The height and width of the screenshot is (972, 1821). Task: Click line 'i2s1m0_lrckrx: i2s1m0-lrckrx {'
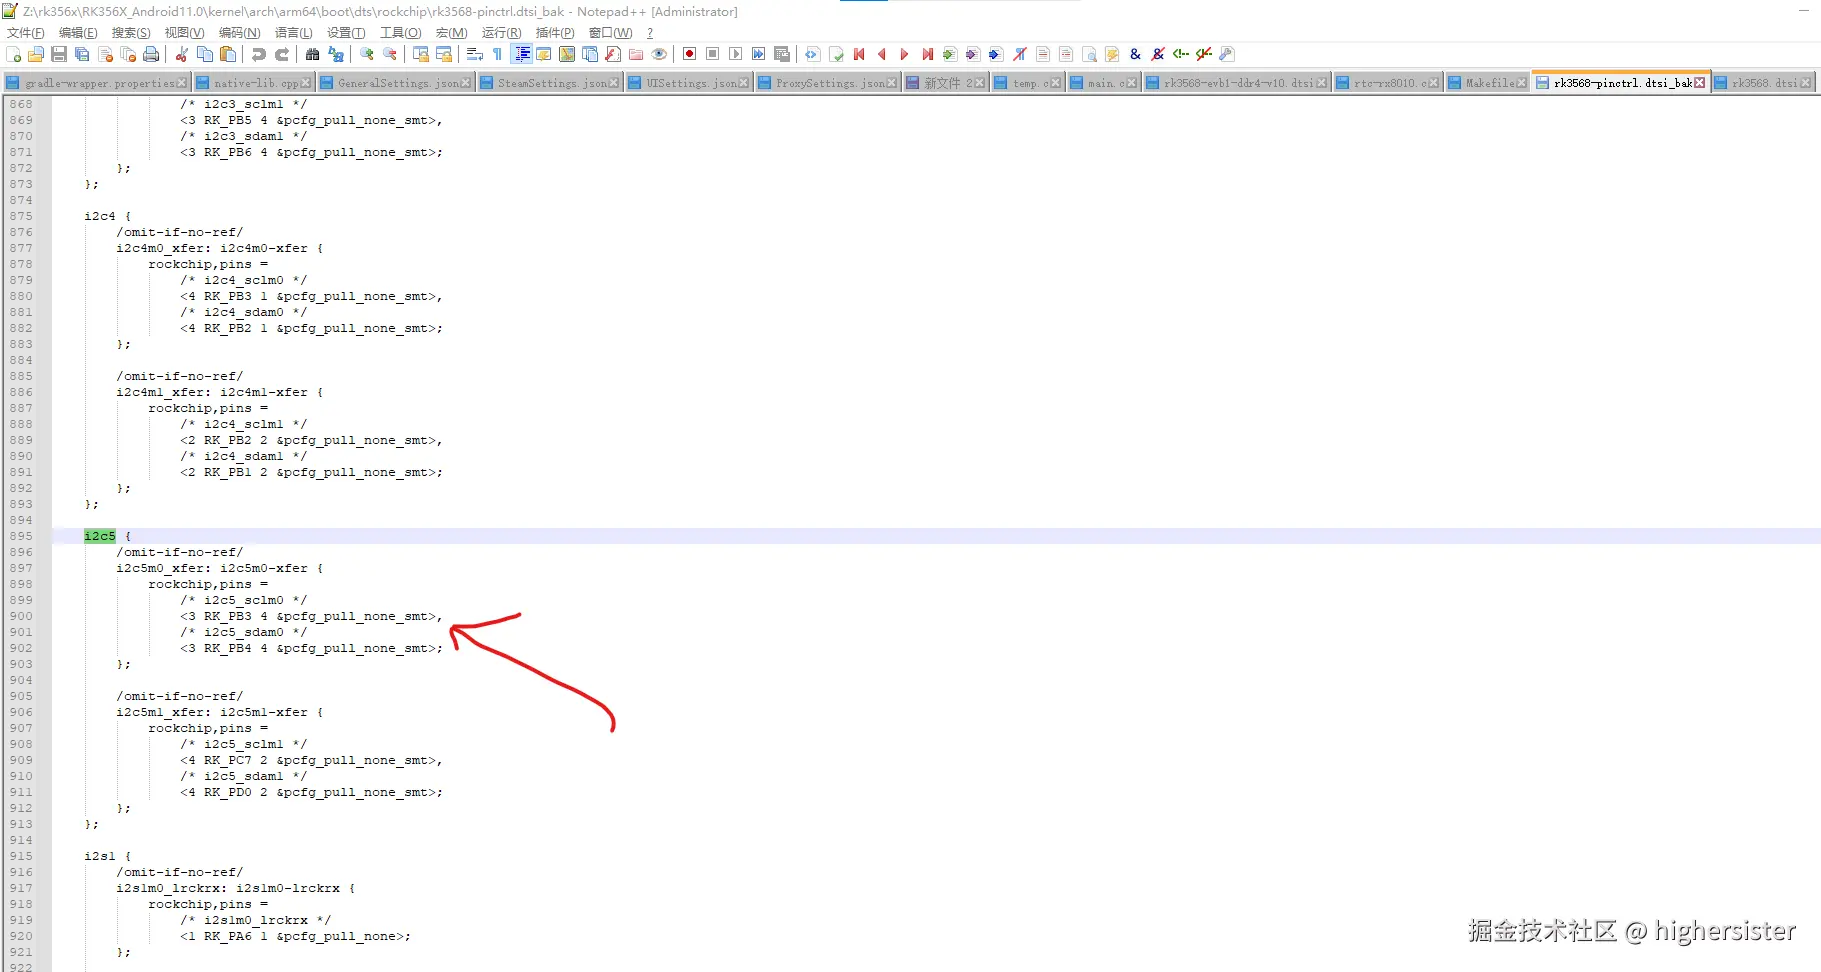(236, 888)
